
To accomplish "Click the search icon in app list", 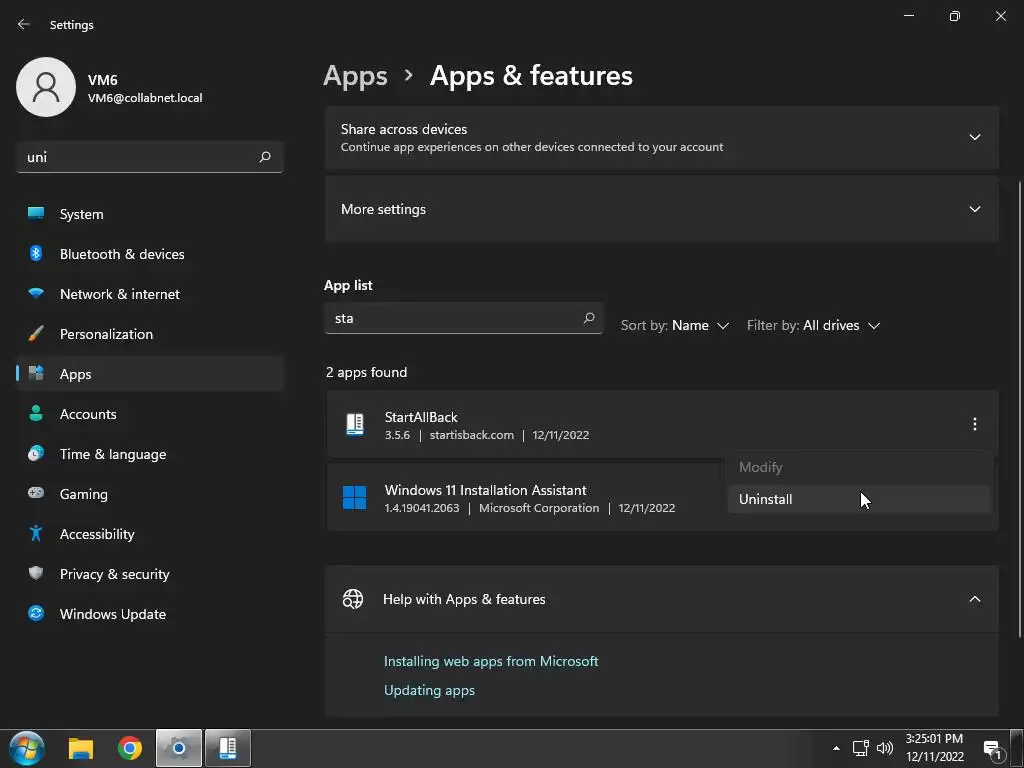I will [x=589, y=318].
